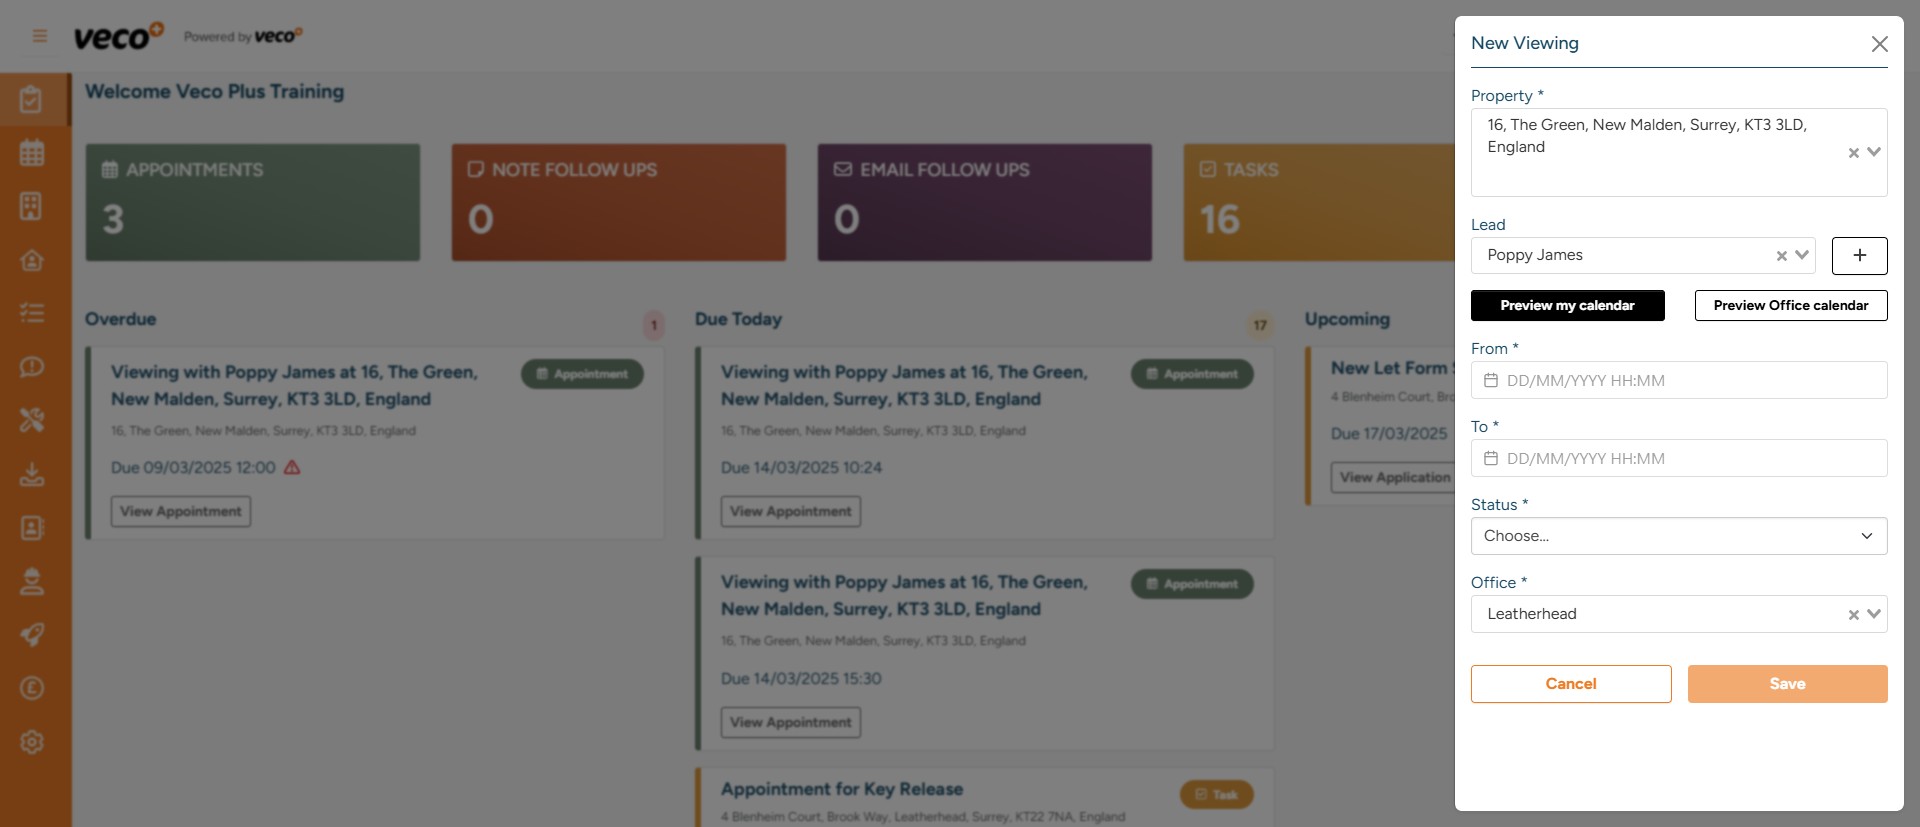The width and height of the screenshot is (1920, 827).
Task: Open the speech bubble alert icon in the sidebar
Action: click(x=32, y=367)
